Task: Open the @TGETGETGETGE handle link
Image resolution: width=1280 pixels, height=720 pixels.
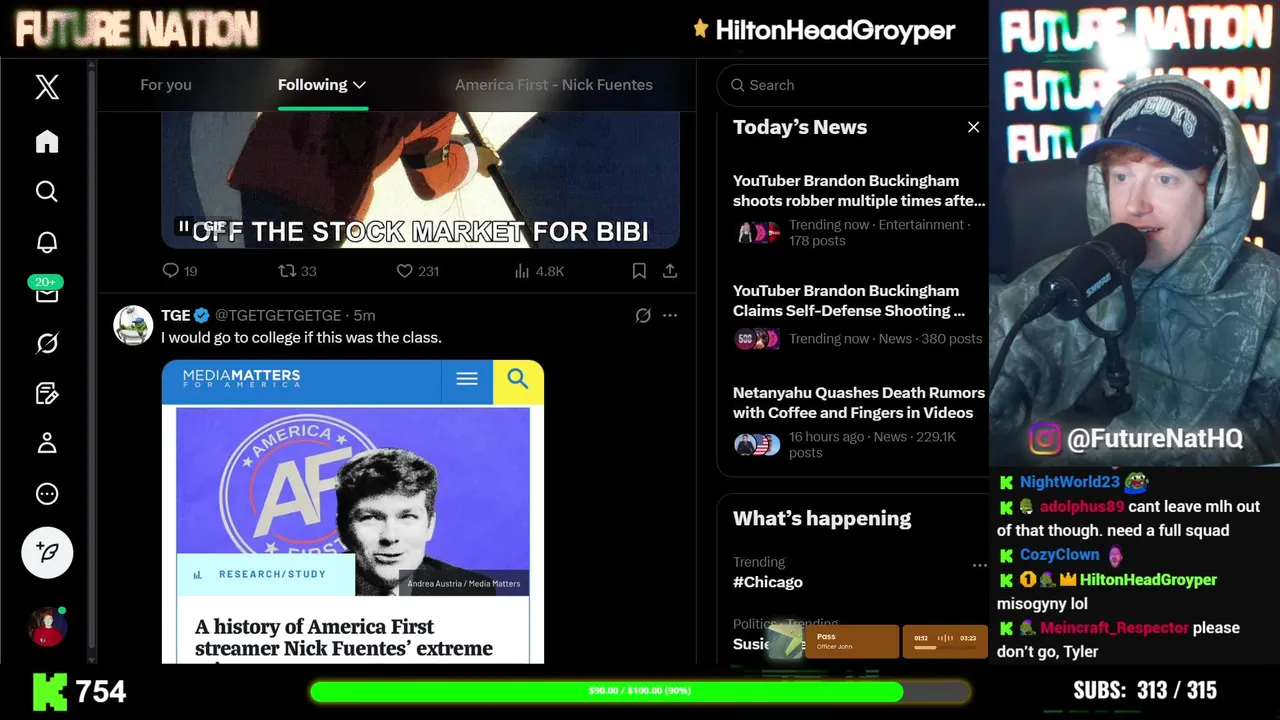Action: coord(278,315)
